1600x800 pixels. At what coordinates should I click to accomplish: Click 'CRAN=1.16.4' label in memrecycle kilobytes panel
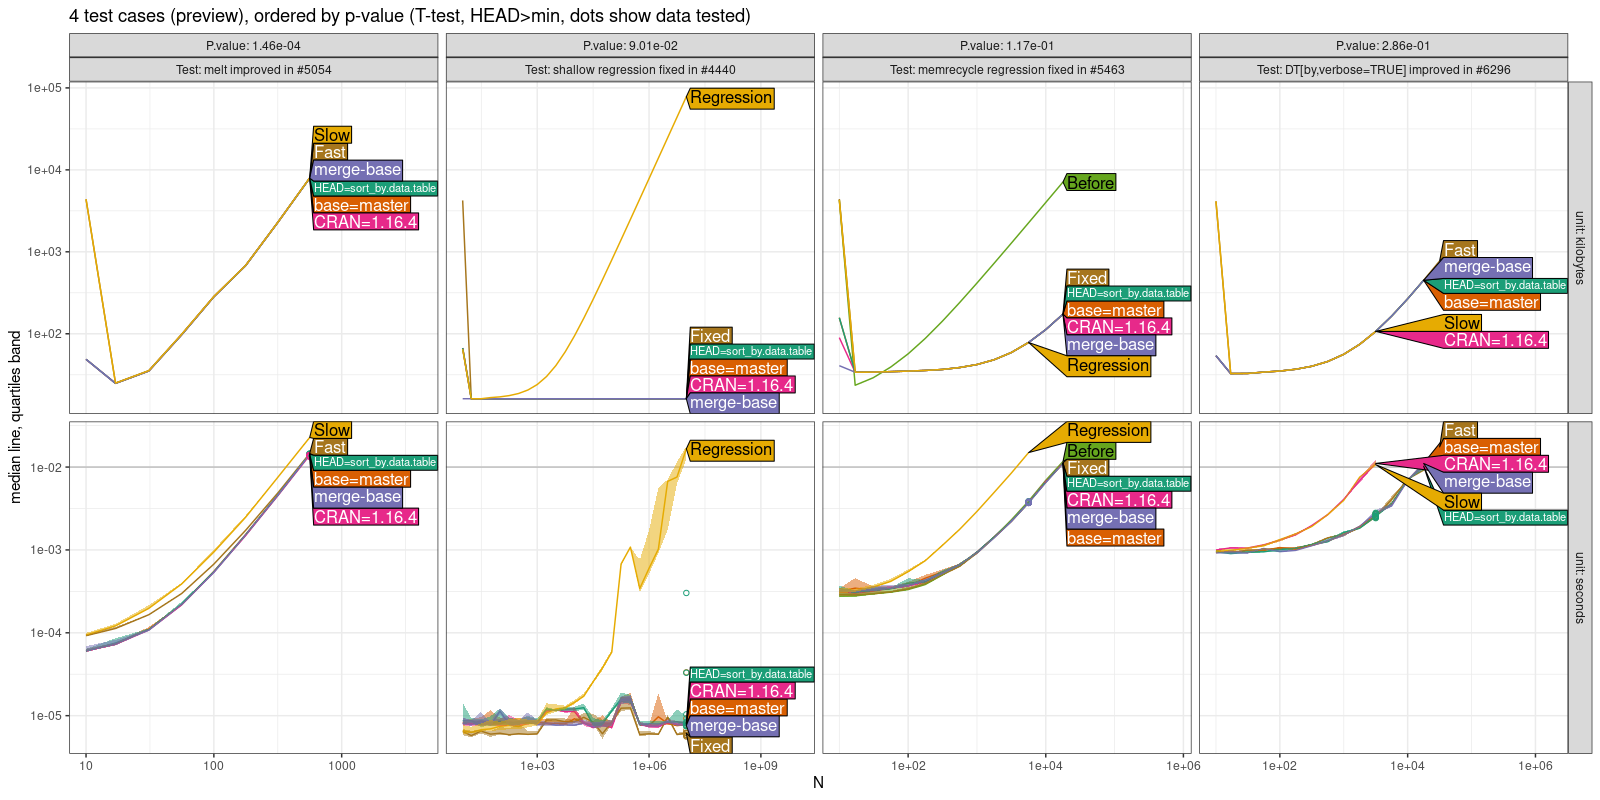coord(1118,327)
